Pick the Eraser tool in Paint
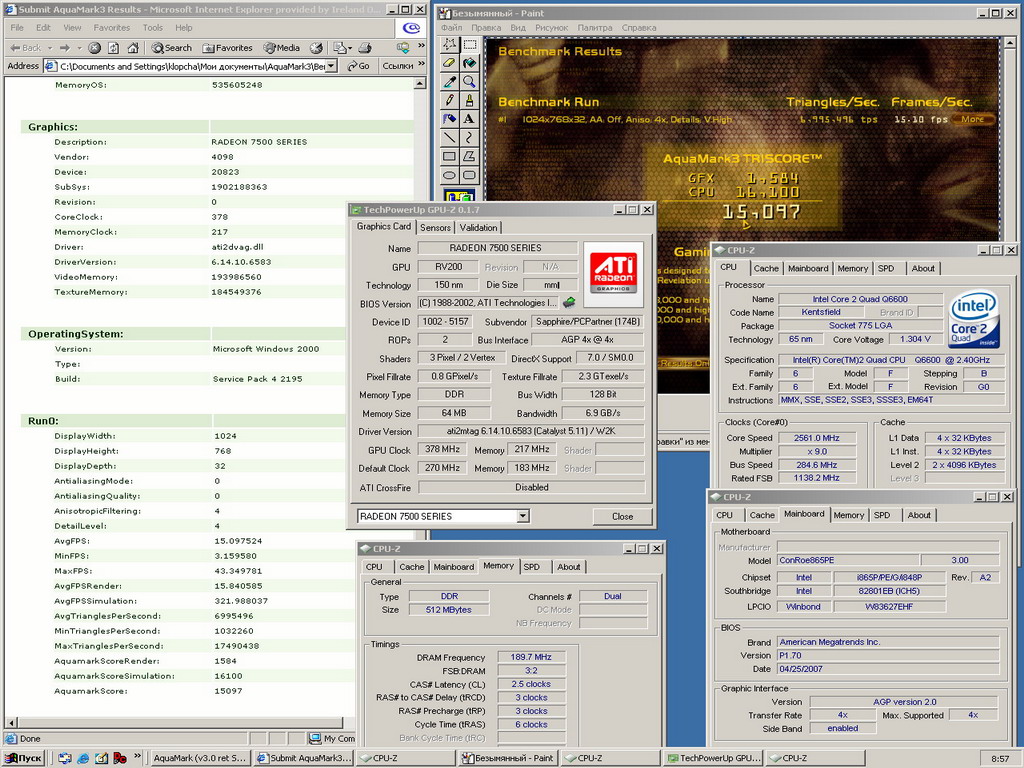The image size is (1024, 768). (x=449, y=63)
